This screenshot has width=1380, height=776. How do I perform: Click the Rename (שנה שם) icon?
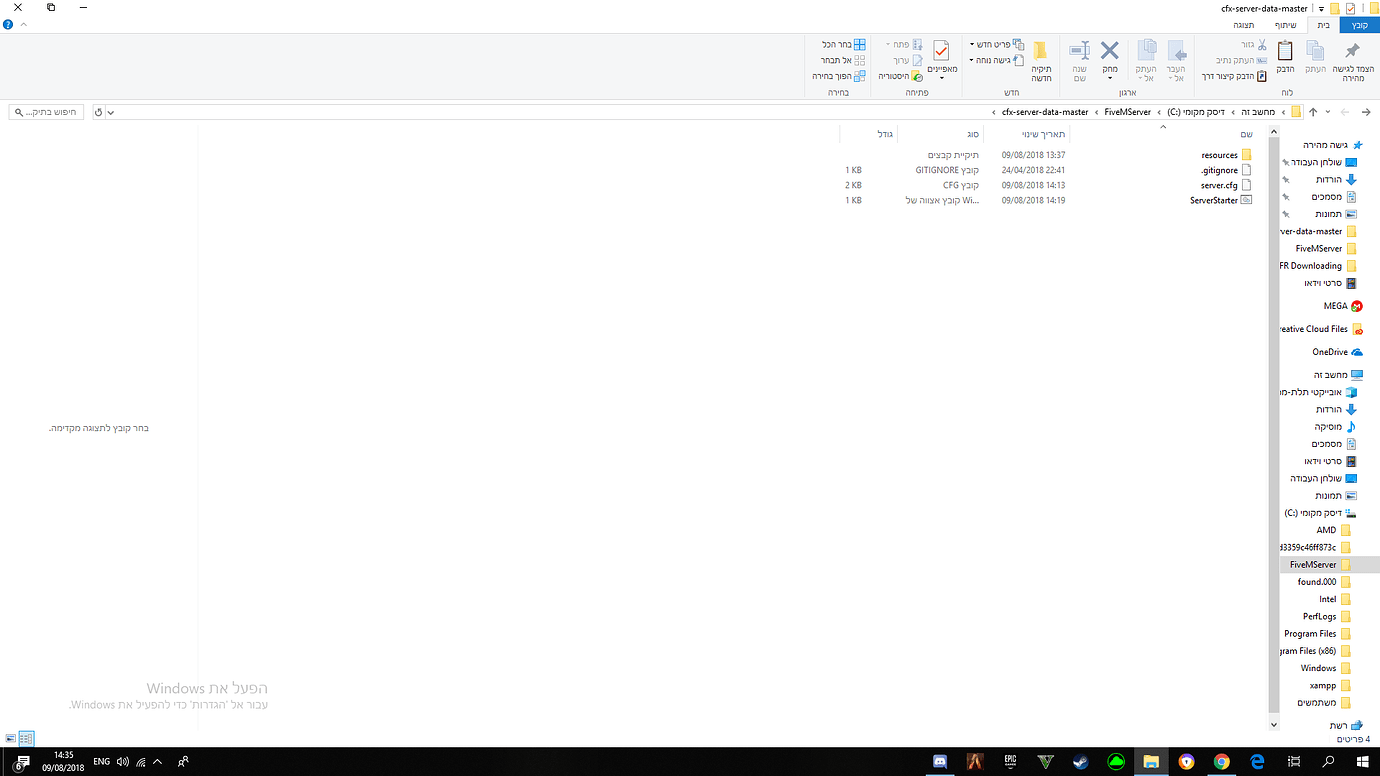[1079, 51]
